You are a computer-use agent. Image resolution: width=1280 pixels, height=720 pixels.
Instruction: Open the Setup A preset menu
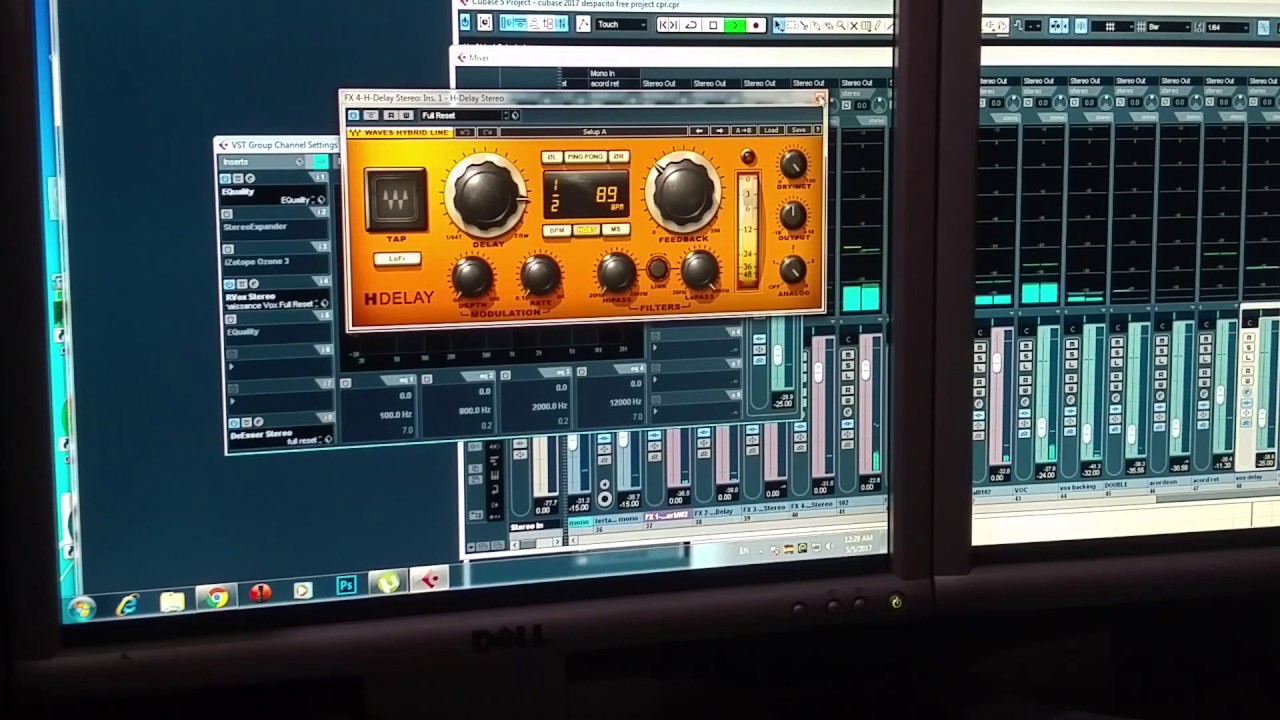[594, 132]
